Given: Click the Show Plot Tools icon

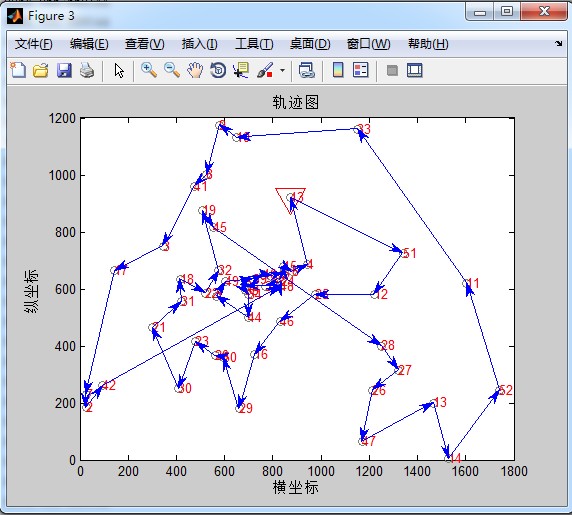Looking at the screenshot, I should tap(415, 70).
